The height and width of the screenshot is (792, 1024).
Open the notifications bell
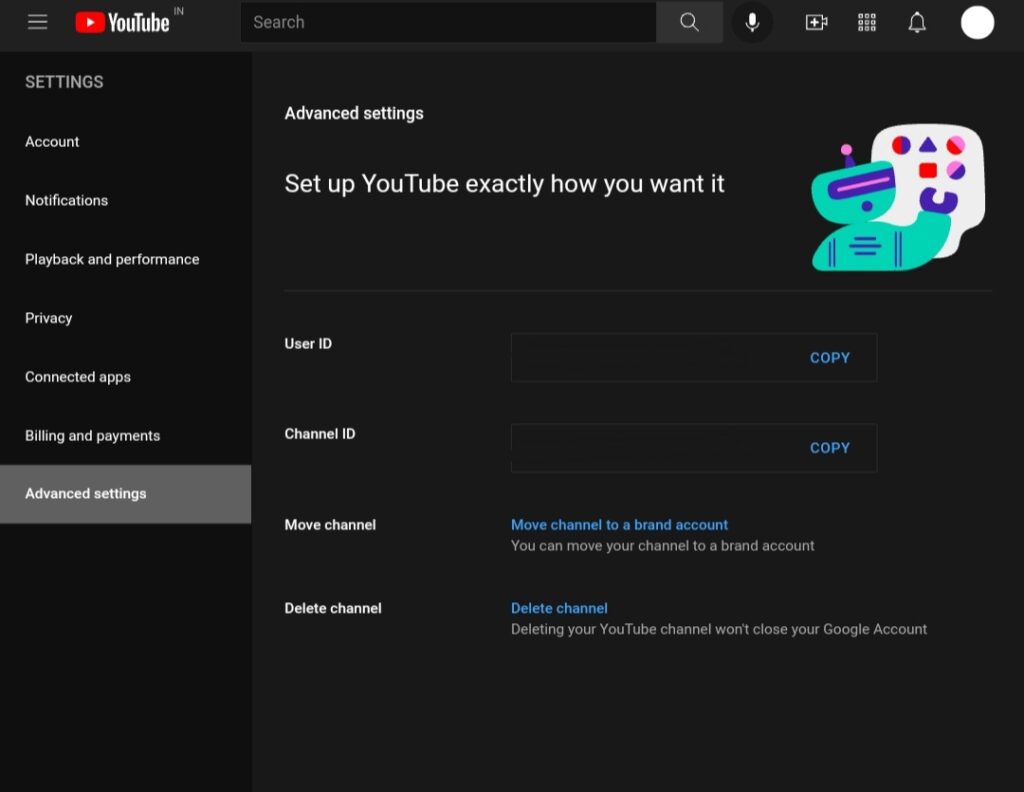pos(917,22)
